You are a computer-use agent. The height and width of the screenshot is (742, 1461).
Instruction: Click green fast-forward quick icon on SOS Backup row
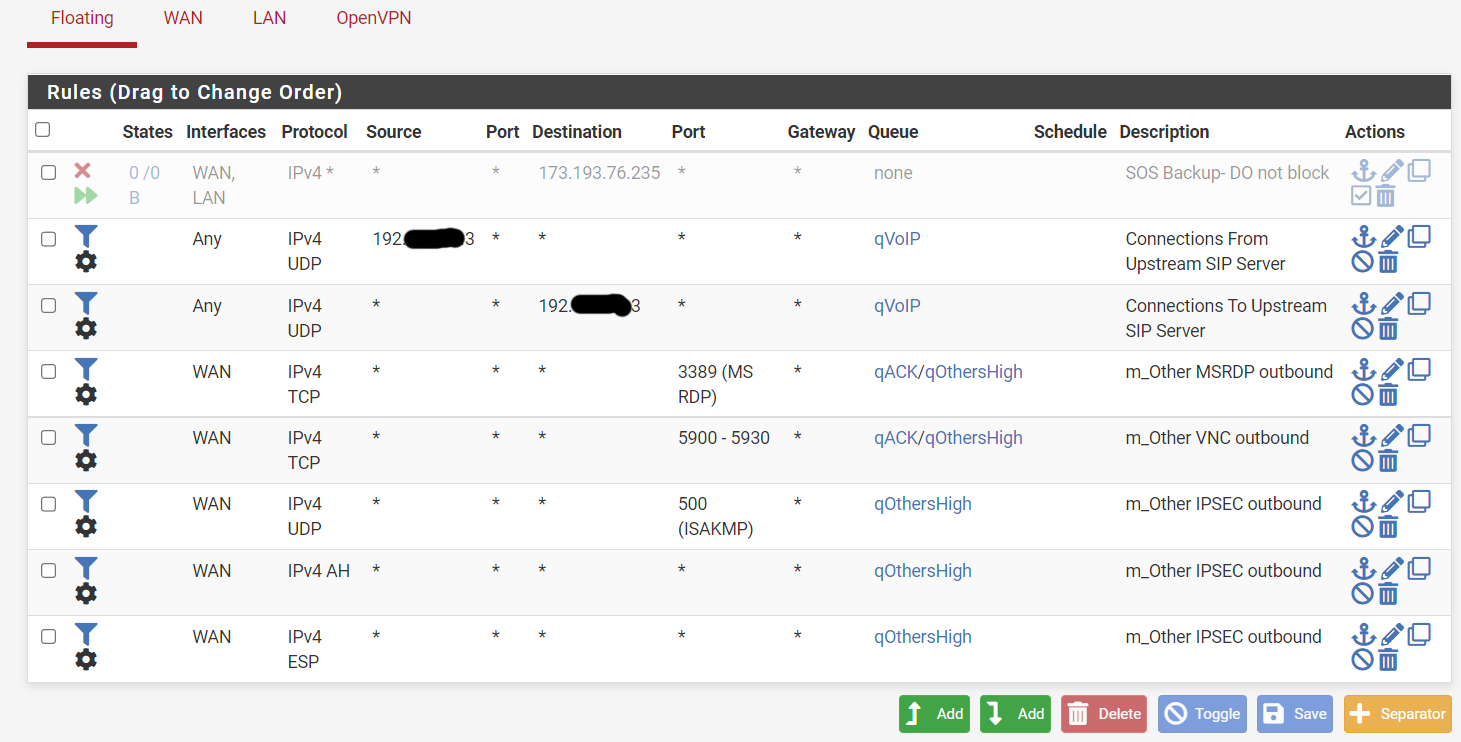point(86,195)
